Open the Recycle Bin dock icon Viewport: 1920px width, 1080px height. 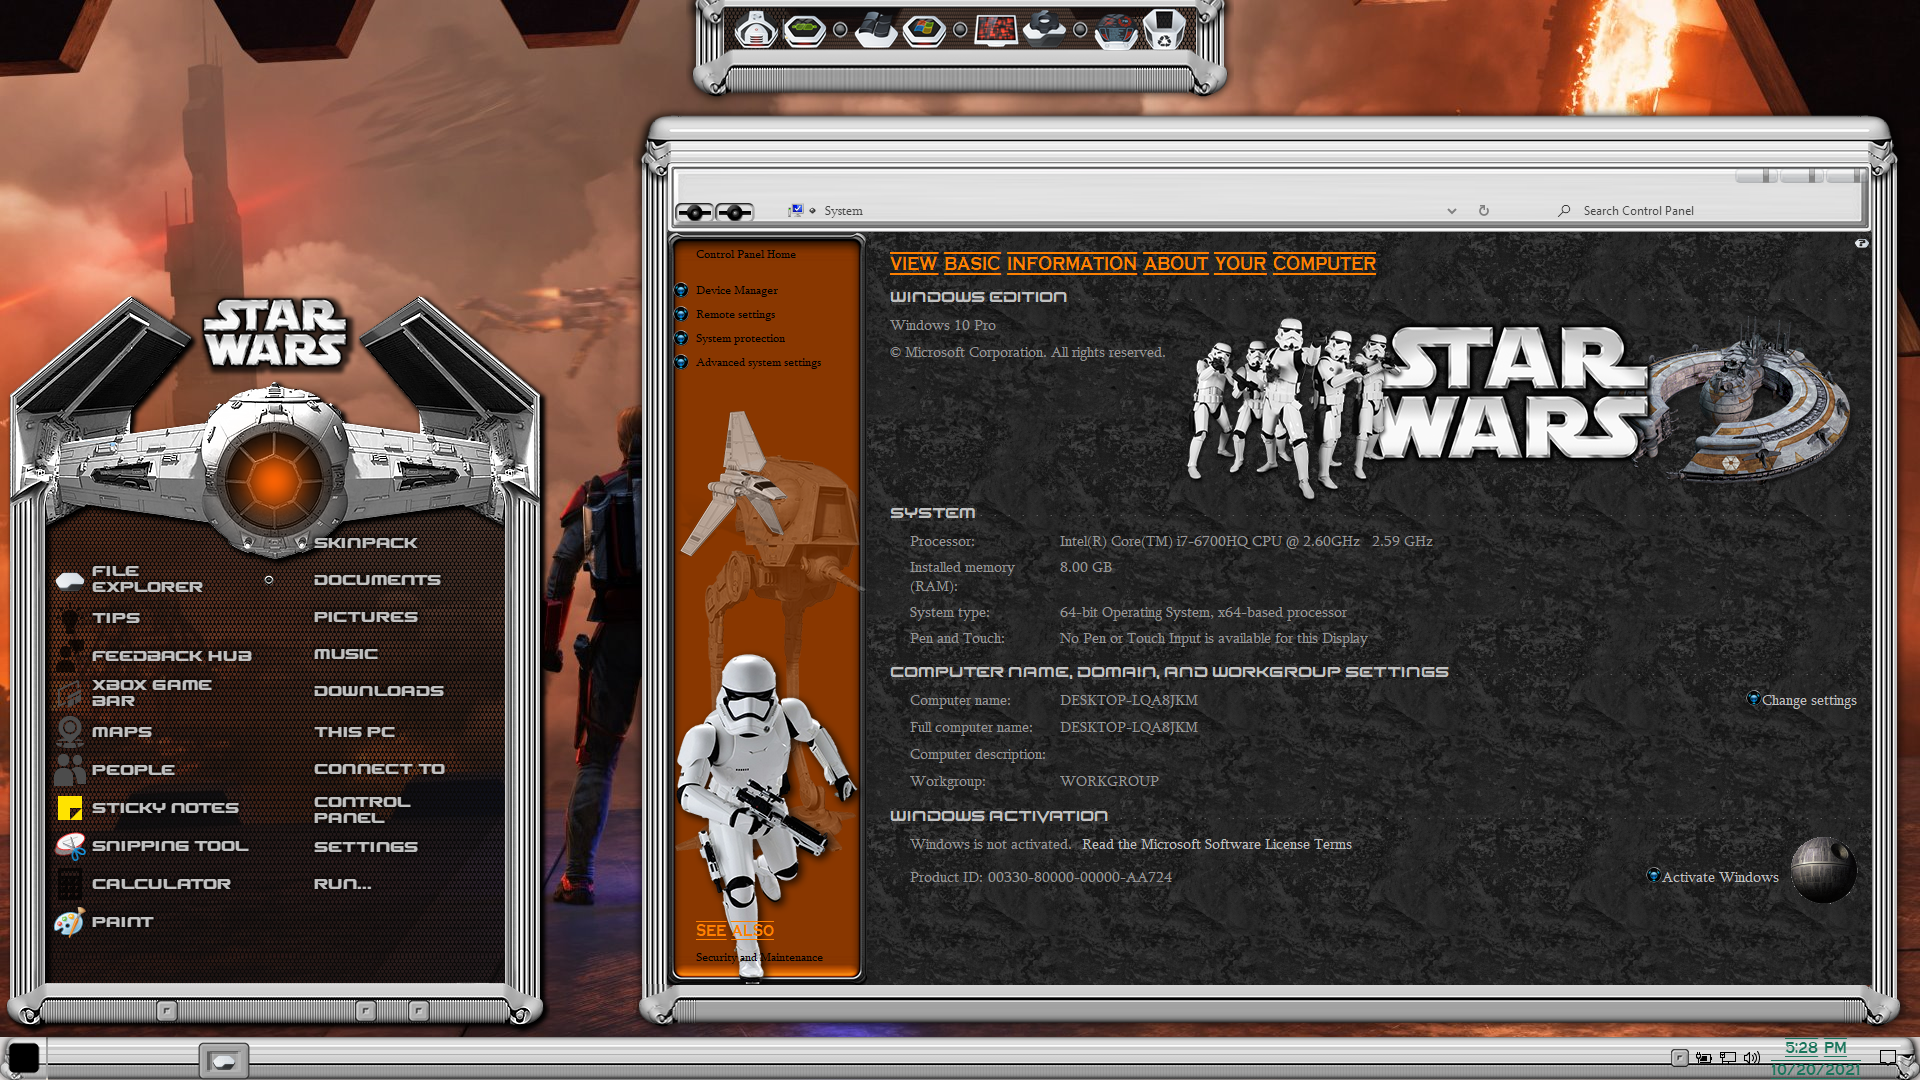1163,30
